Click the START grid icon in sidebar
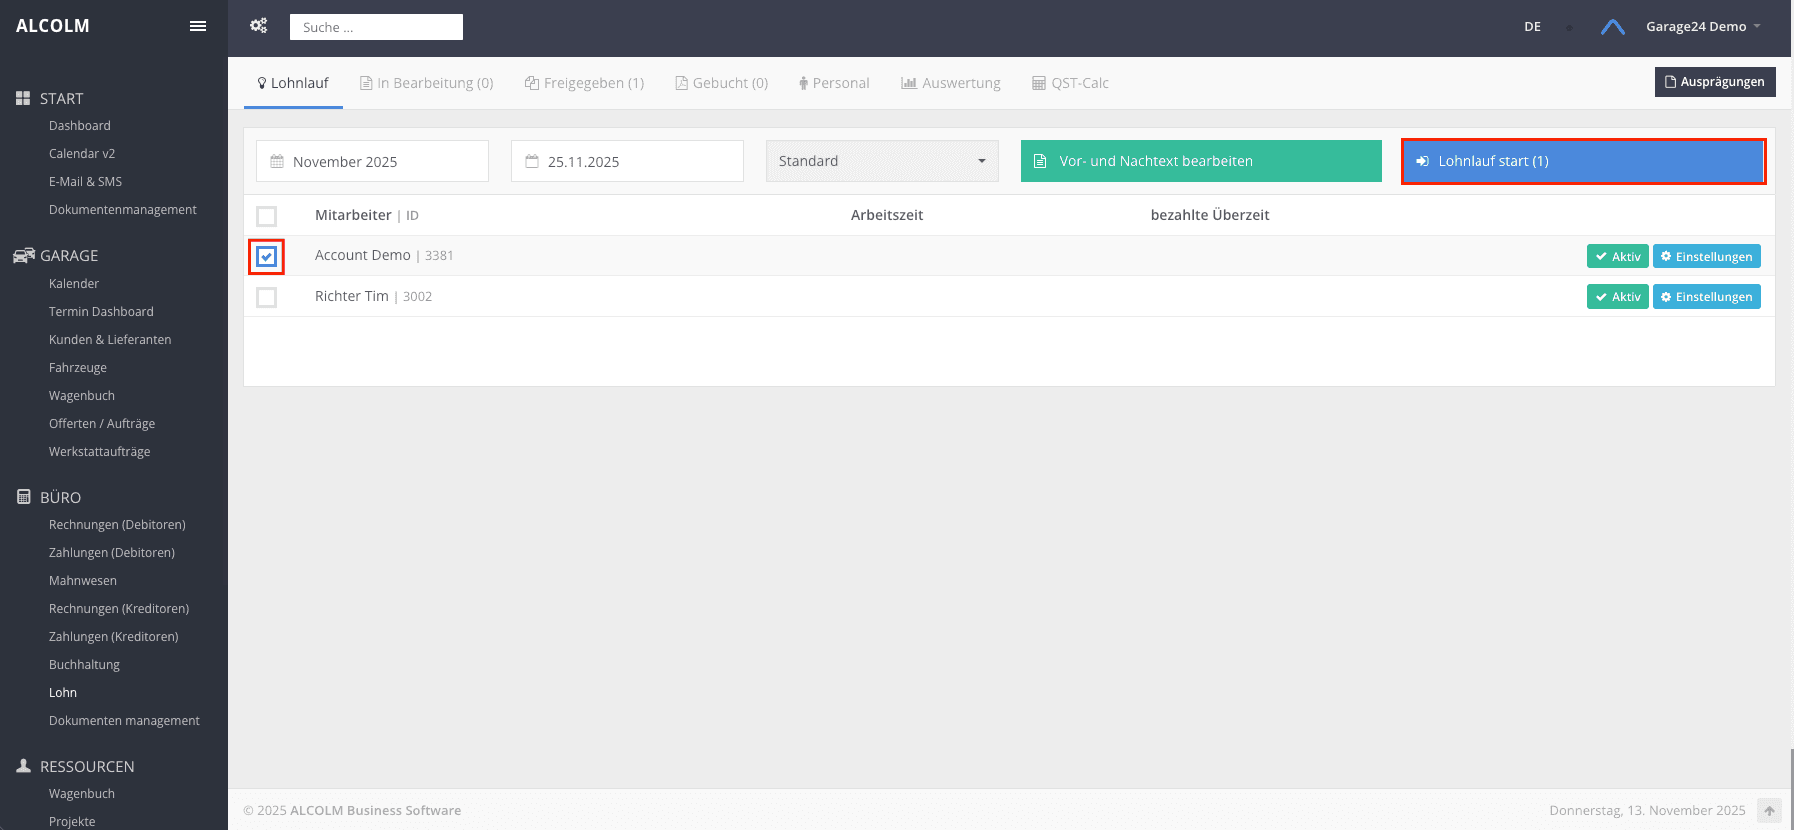Screen dimensions: 1794x830 (x=23, y=98)
